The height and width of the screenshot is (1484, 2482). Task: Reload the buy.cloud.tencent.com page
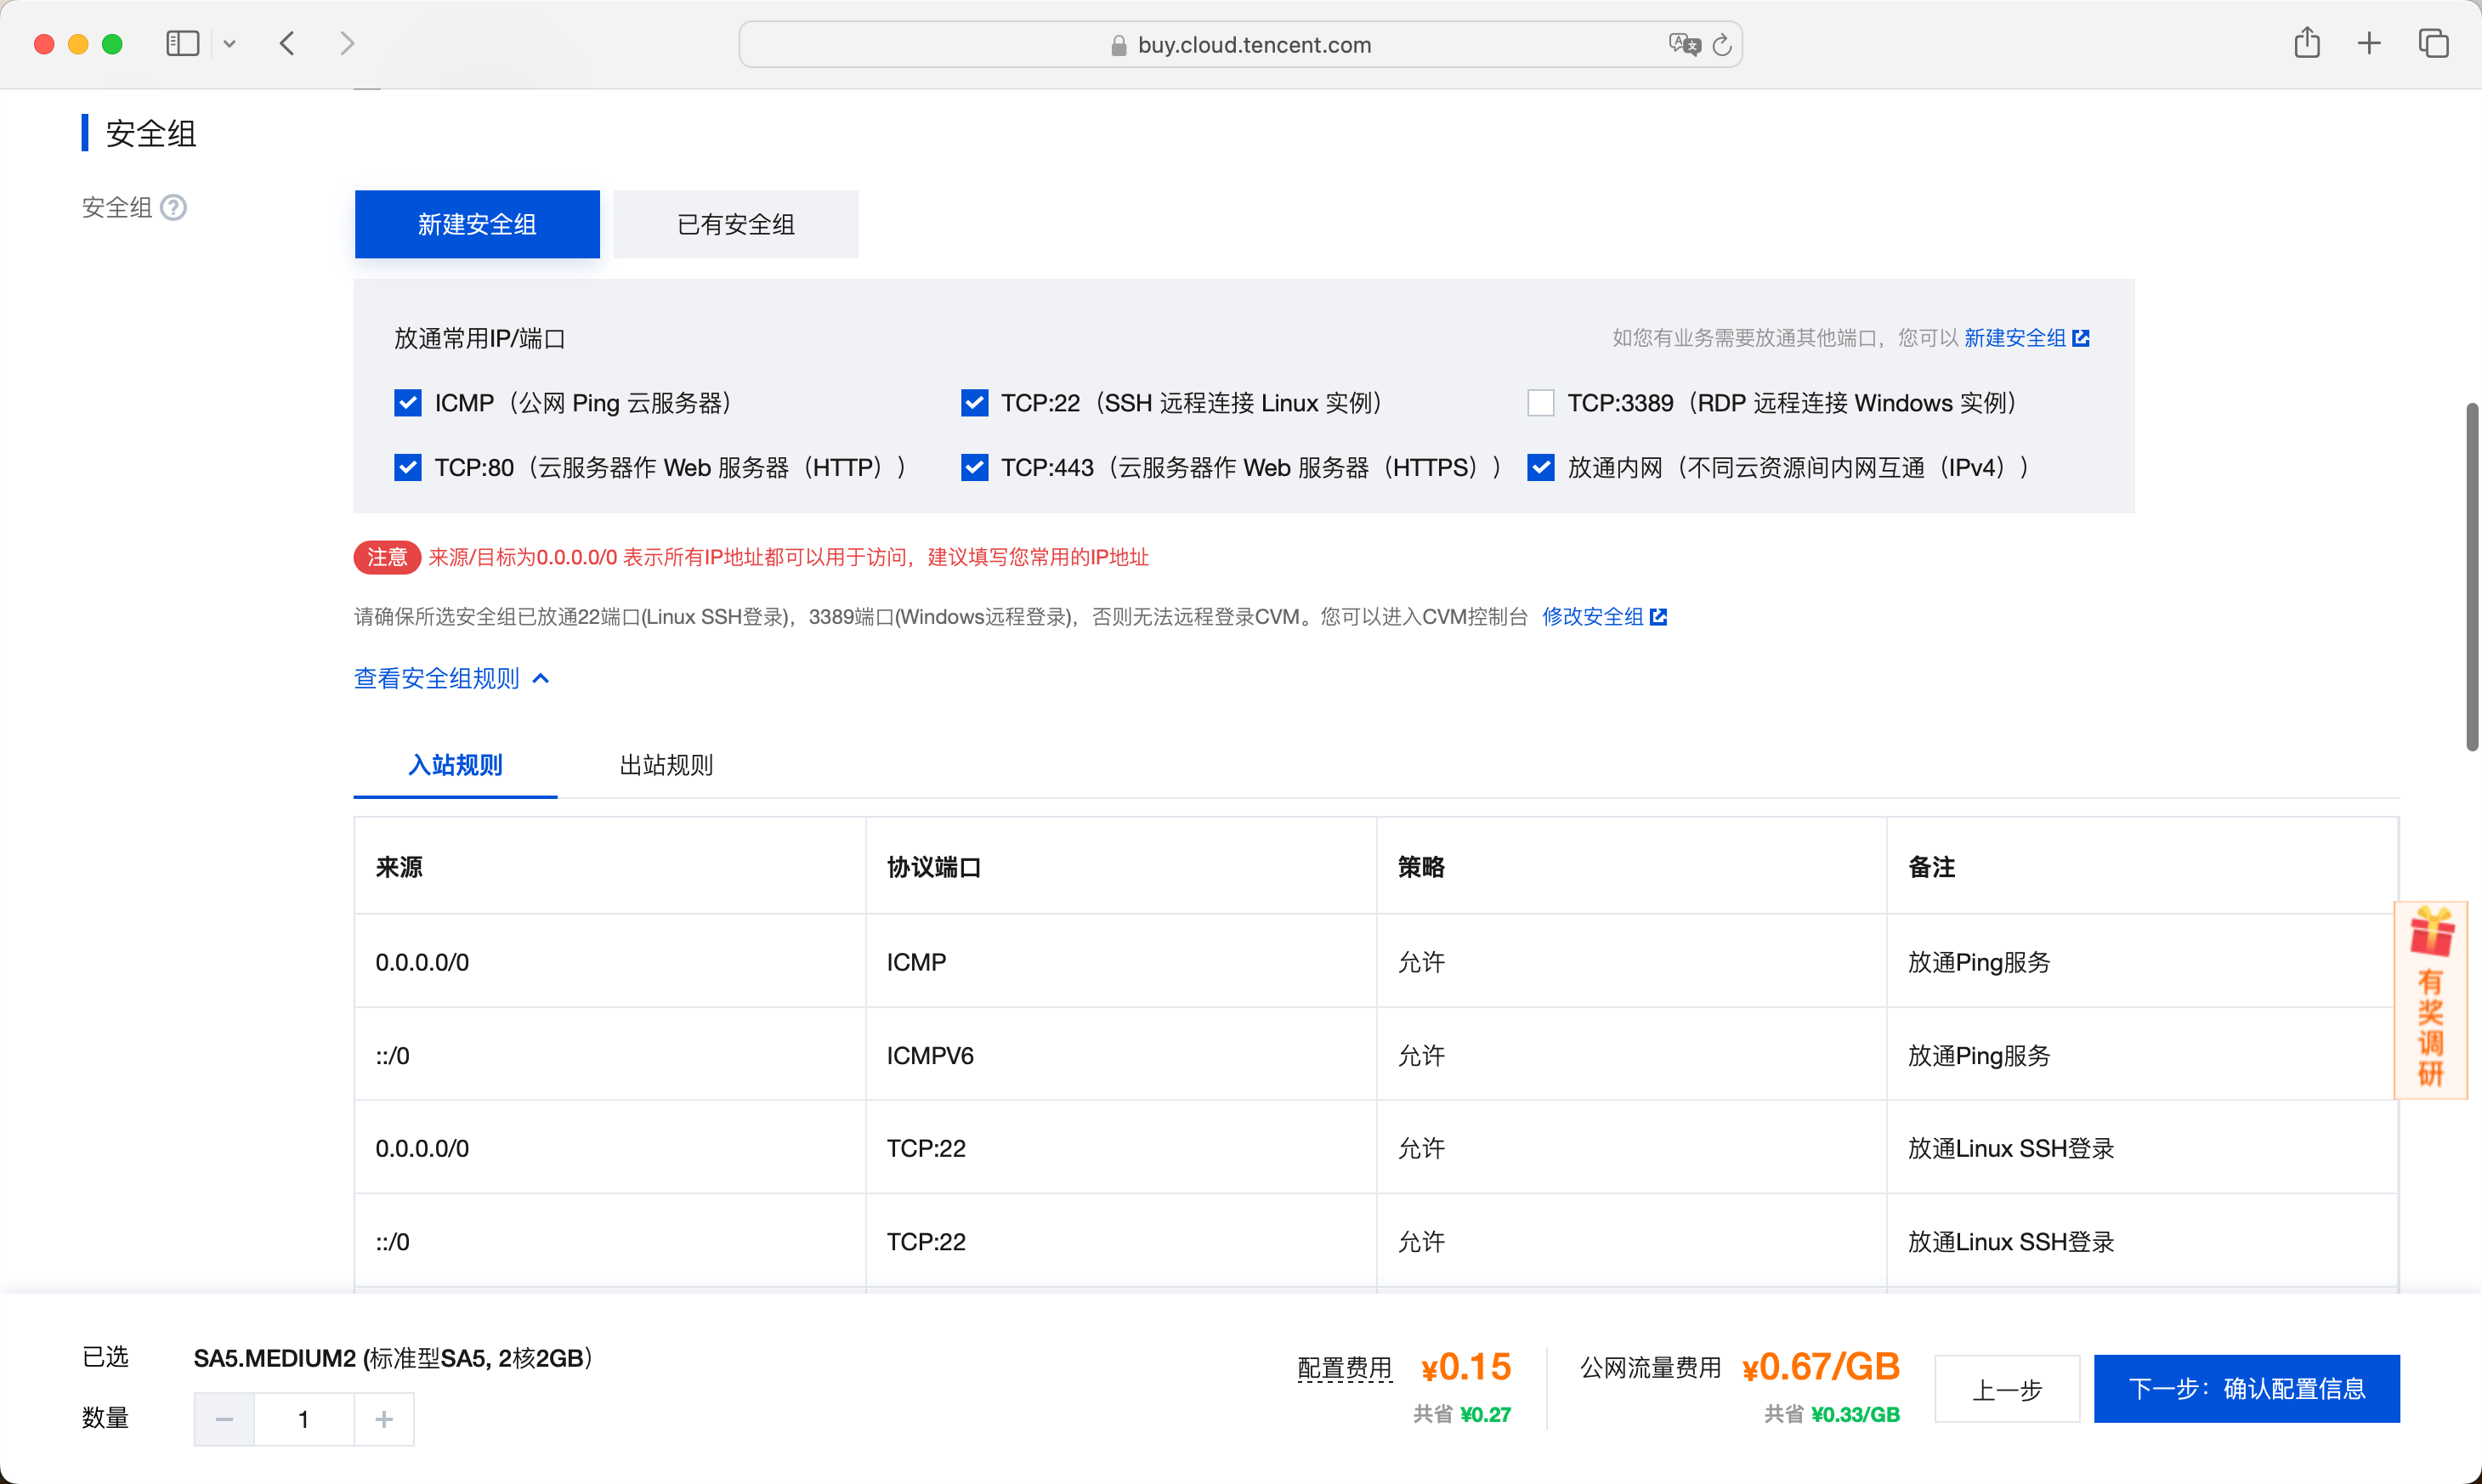(x=1722, y=45)
